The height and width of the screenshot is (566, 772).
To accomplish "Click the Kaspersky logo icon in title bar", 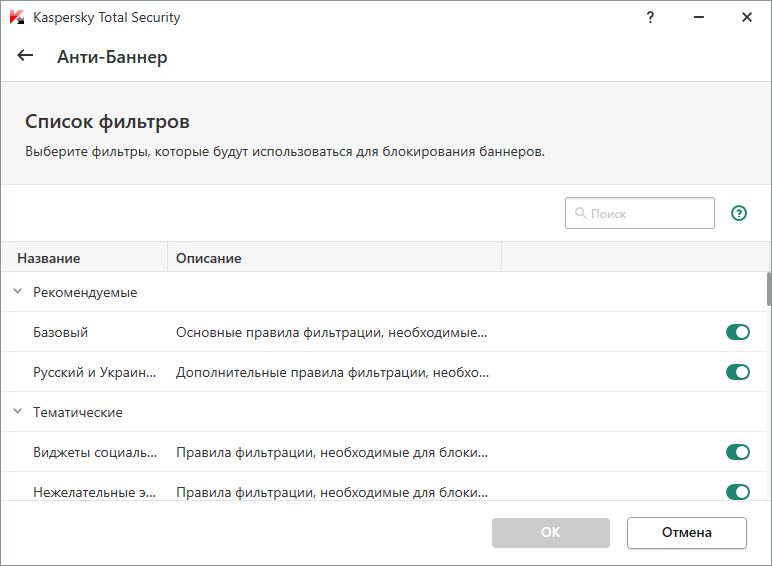I will [x=17, y=17].
